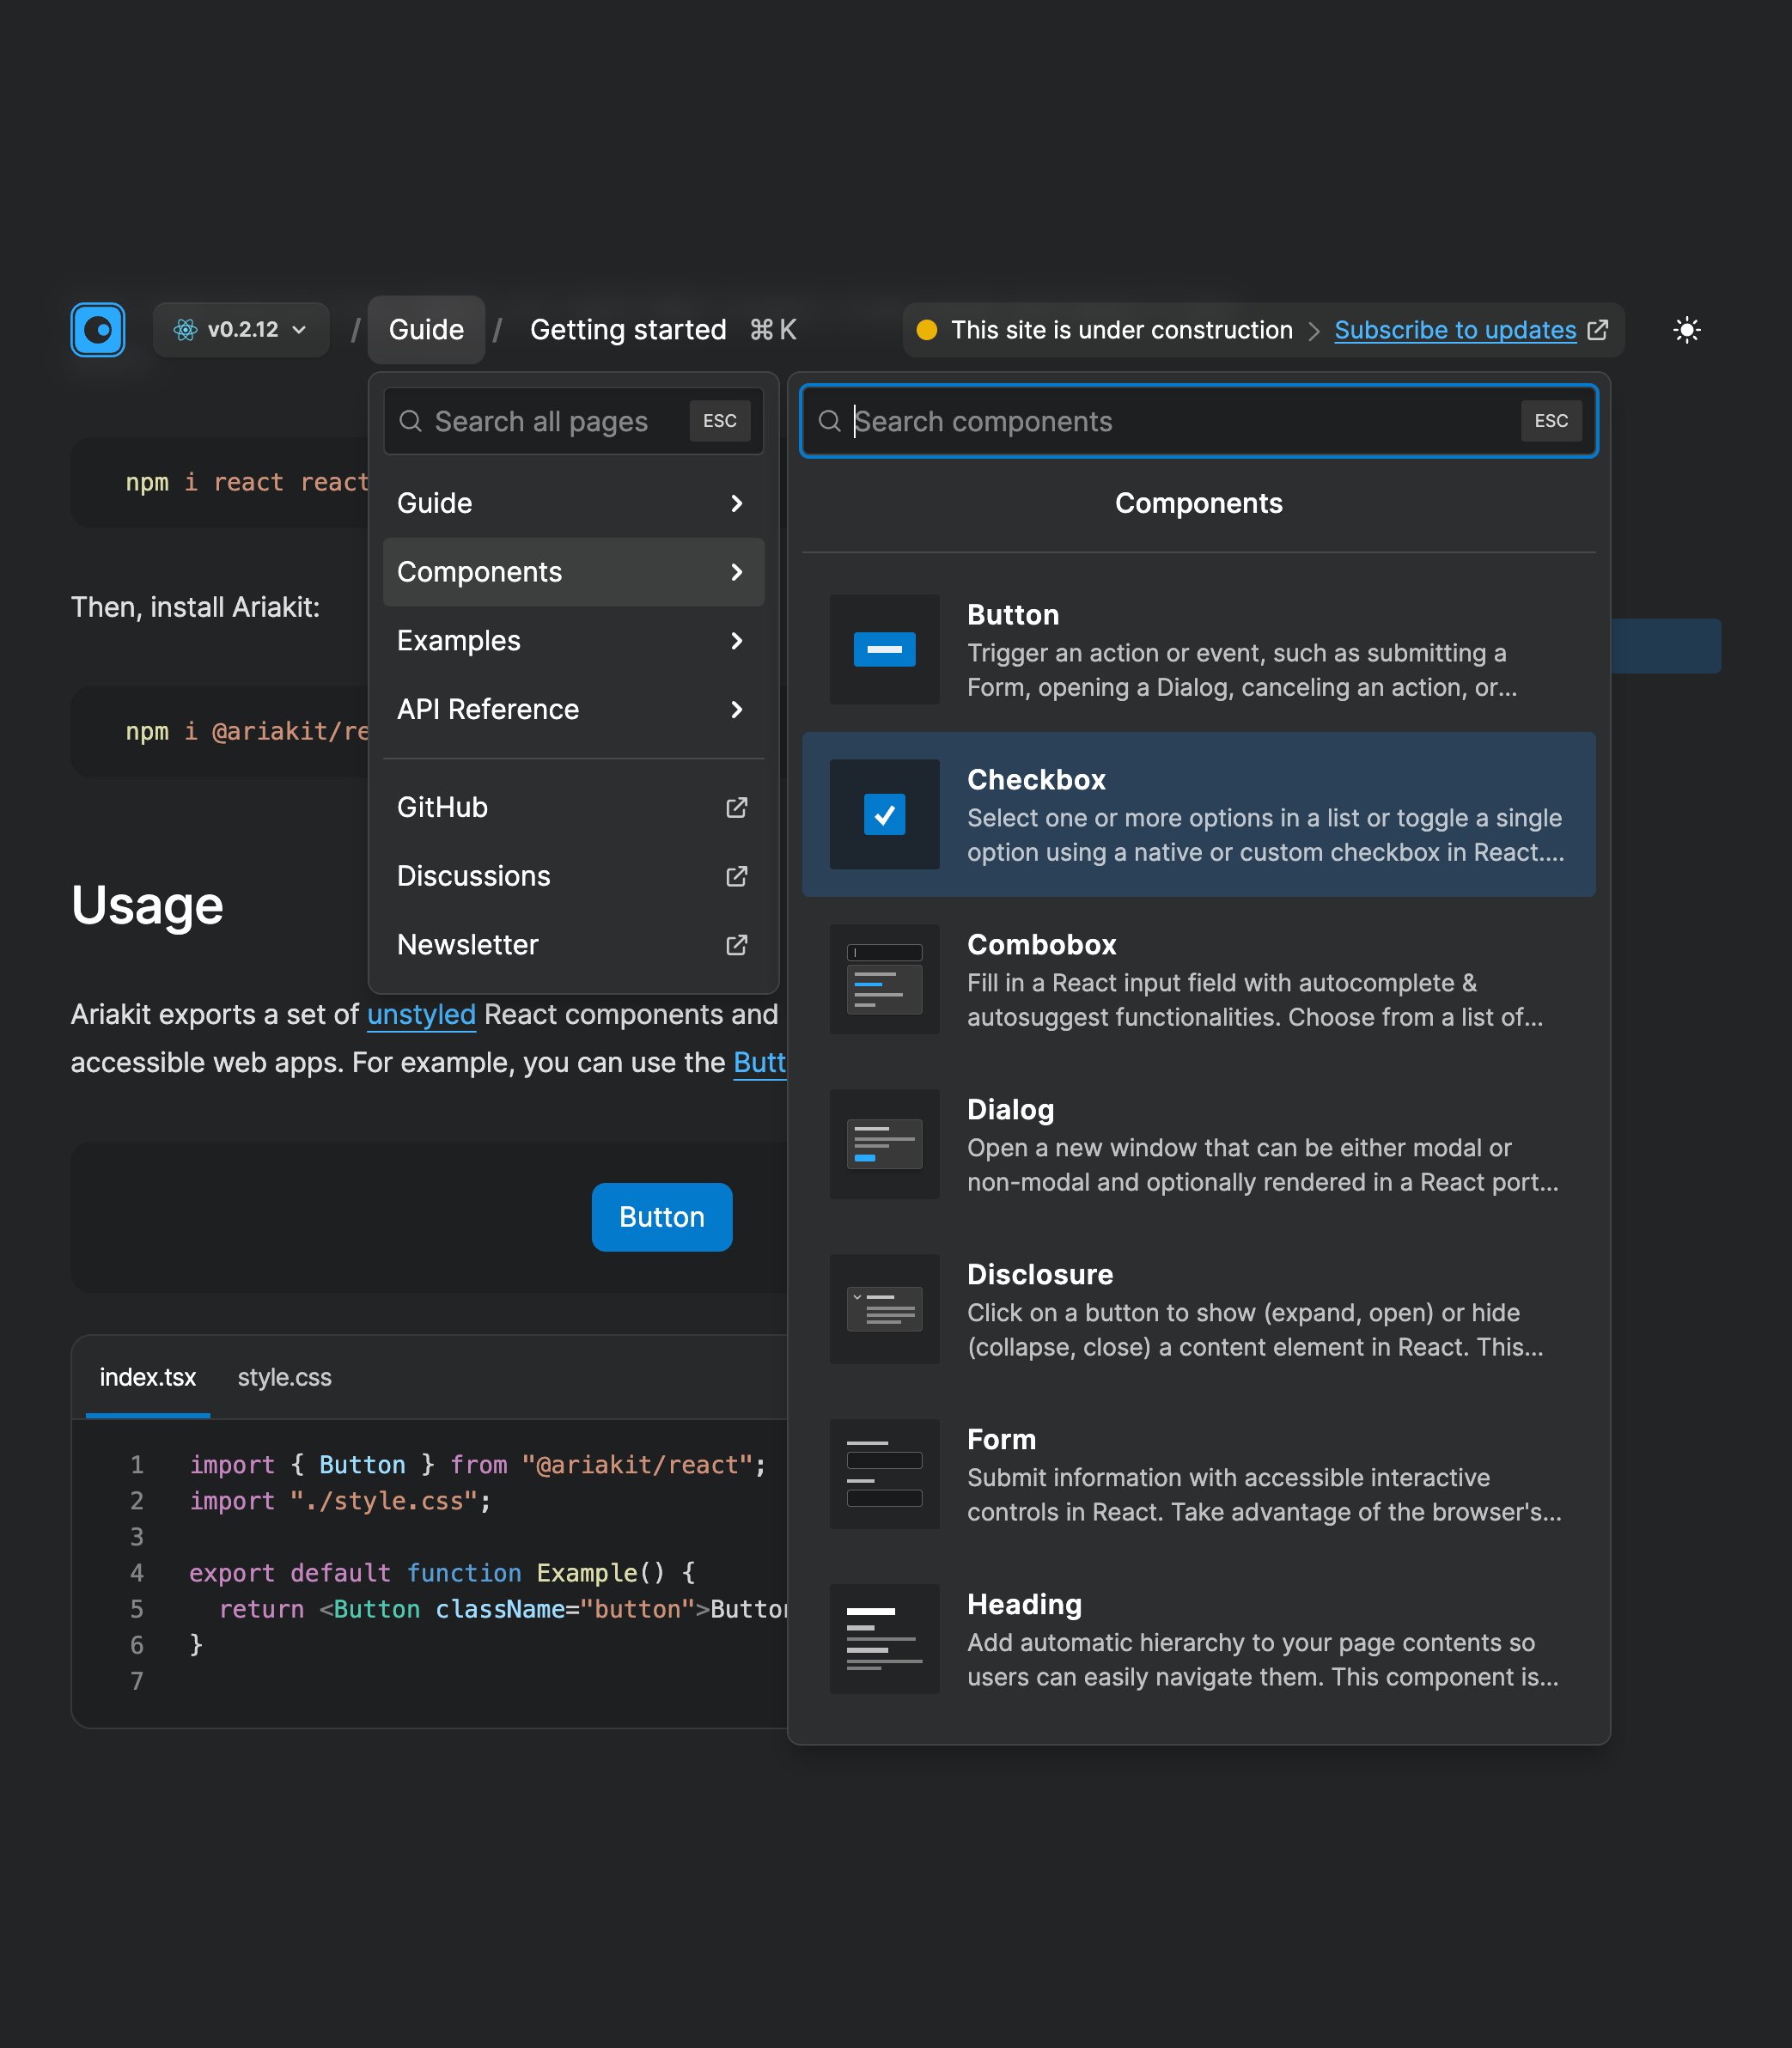
Task: Select Guide in the navigation menu
Action: coord(573,504)
